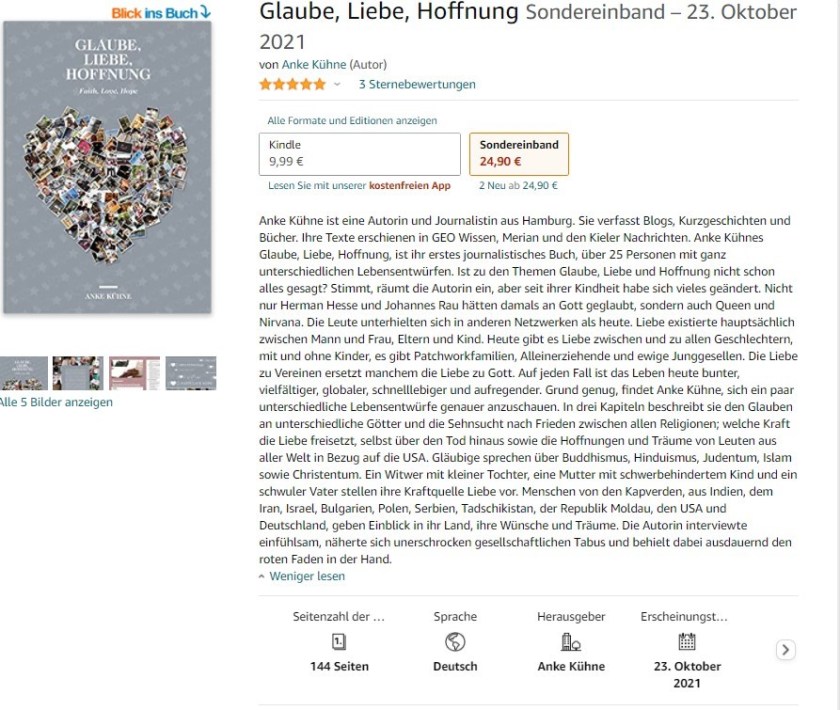Select the second book preview thumbnail
The width and height of the screenshot is (840, 710).
pyautogui.click(x=78, y=373)
